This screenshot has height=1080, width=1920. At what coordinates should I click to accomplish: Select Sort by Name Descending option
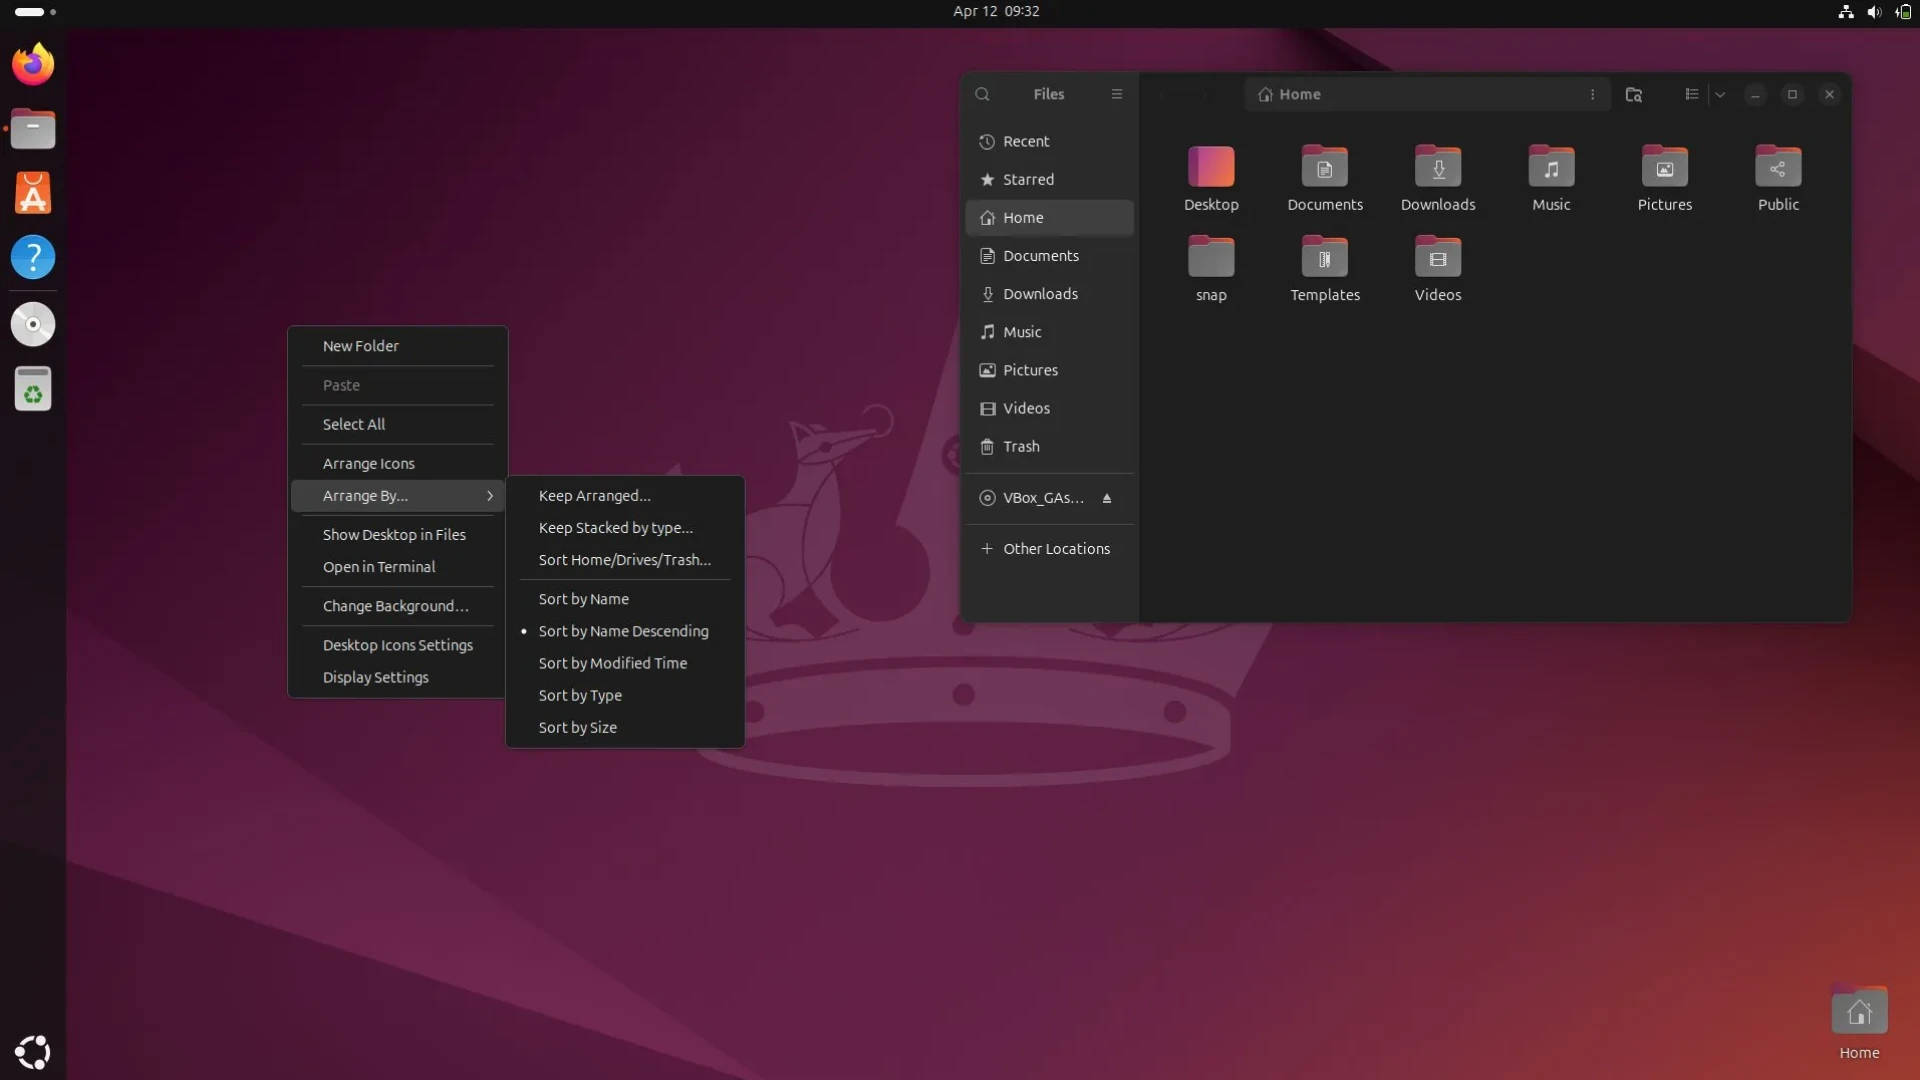tap(623, 631)
